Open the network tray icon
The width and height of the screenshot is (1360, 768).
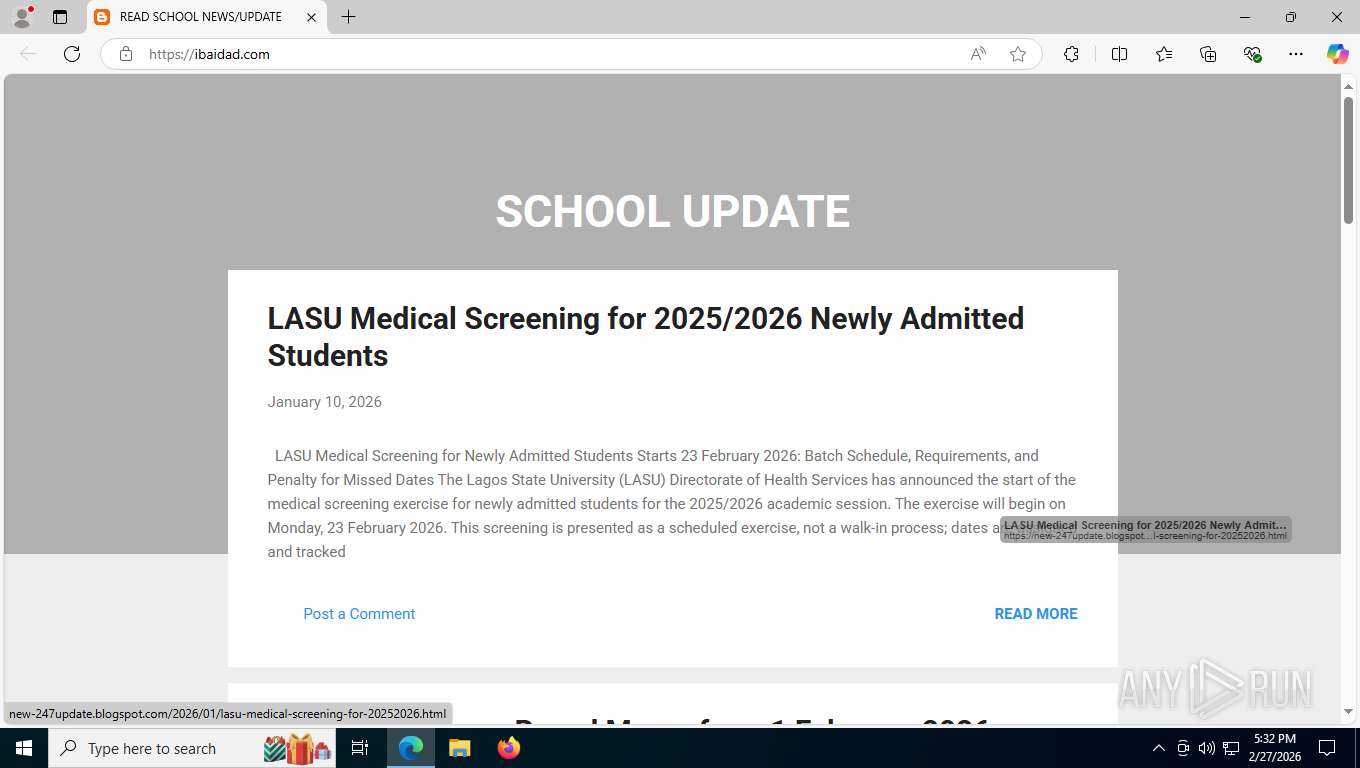[x=1231, y=748]
